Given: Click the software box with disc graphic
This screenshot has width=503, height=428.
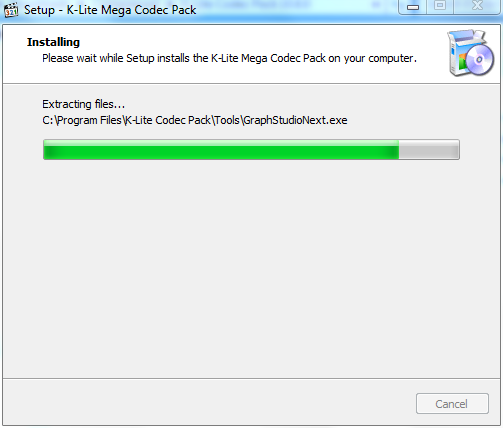Looking at the screenshot, I should [x=470, y=53].
